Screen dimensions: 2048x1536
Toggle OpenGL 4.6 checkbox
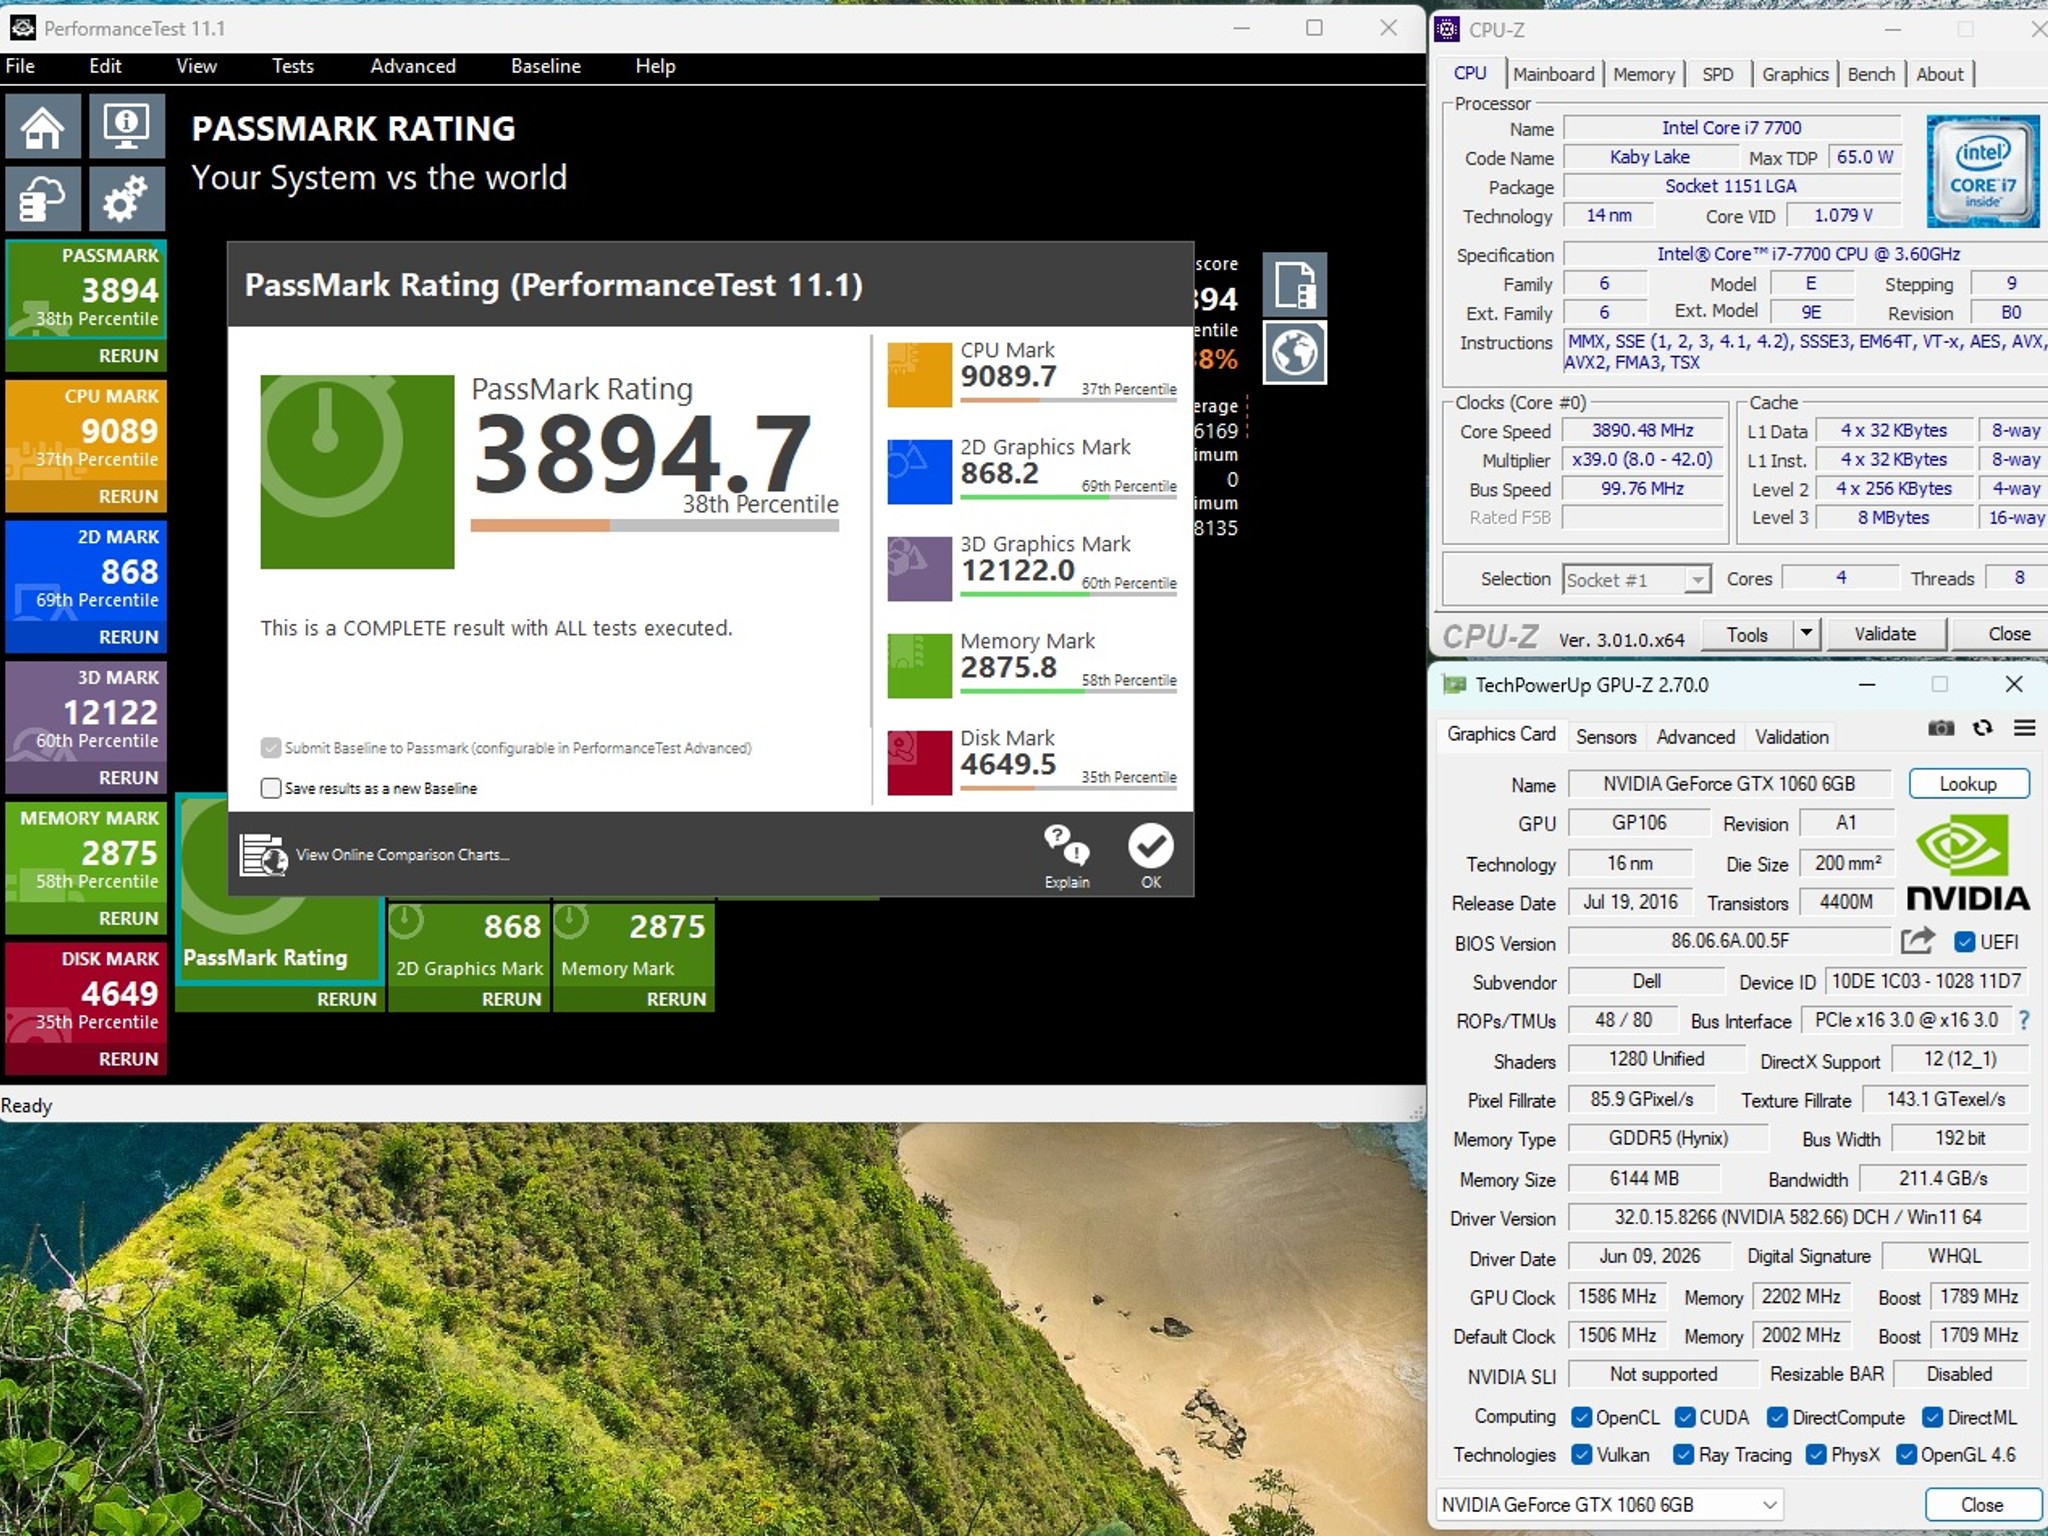click(1907, 1454)
